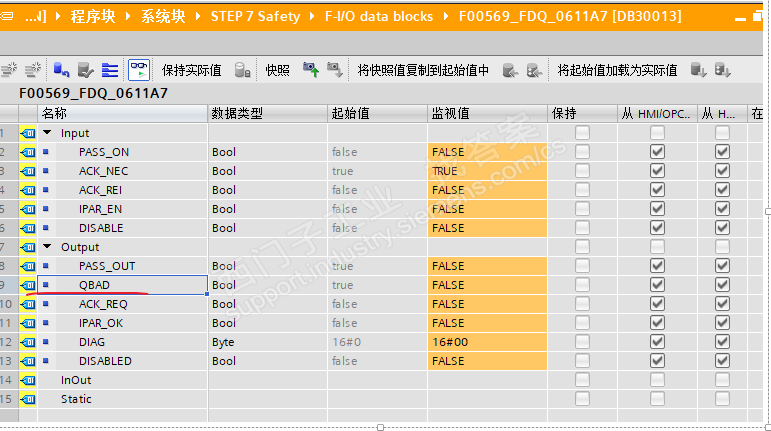
Task: Click the 保持 column header
Action: click(582, 114)
